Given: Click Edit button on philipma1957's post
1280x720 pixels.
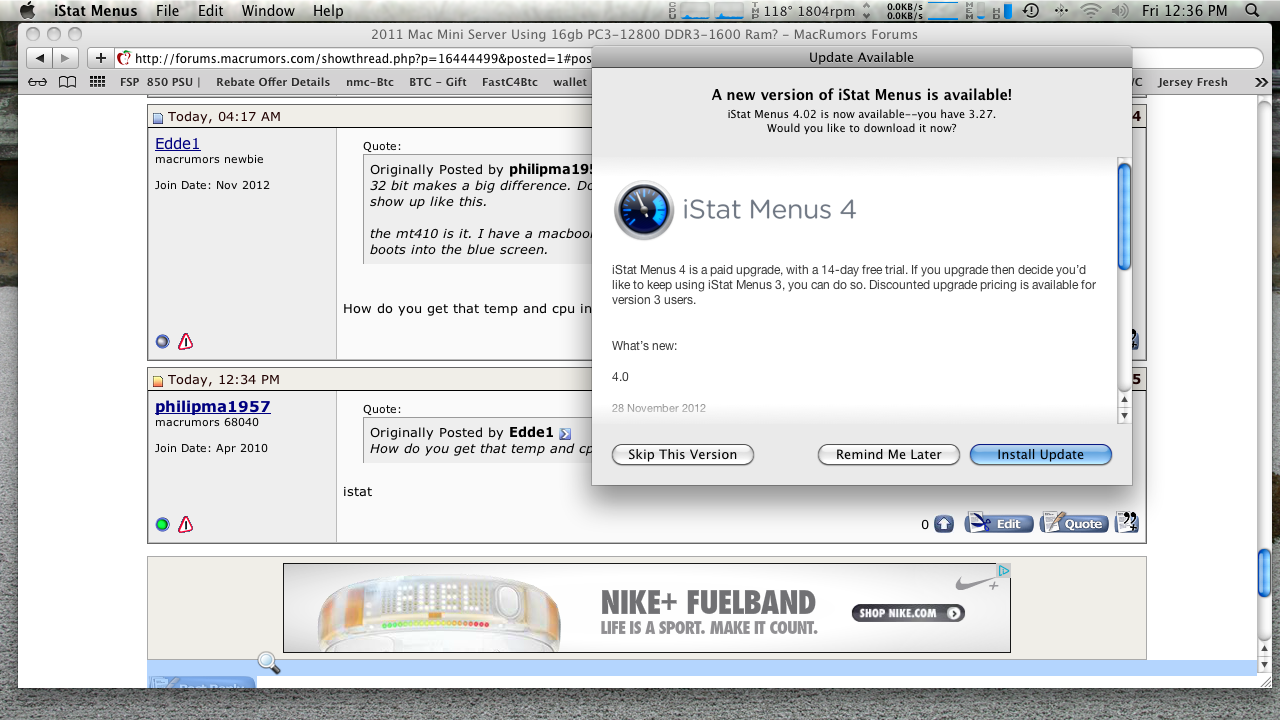Looking at the screenshot, I should [x=999, y=523].
